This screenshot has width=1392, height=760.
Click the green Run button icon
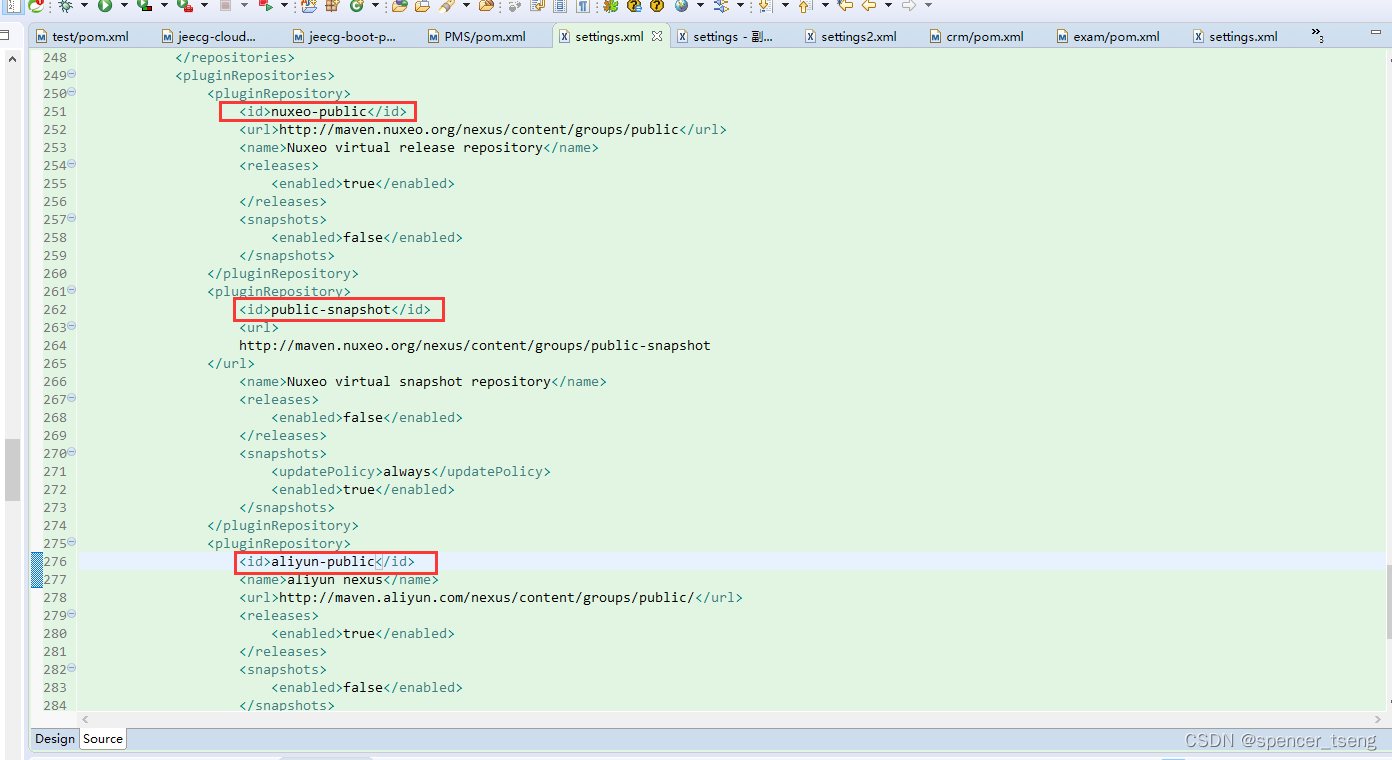point(104,5)
